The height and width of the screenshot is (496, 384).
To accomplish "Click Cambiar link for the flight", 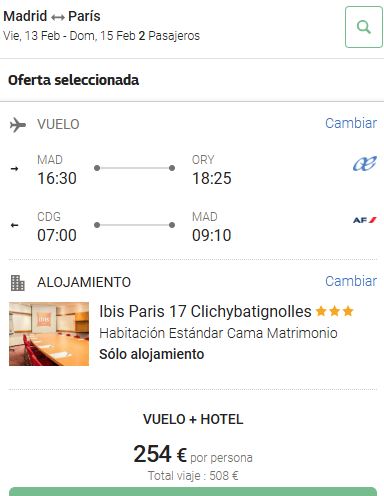I will click(x=351, y=123).
